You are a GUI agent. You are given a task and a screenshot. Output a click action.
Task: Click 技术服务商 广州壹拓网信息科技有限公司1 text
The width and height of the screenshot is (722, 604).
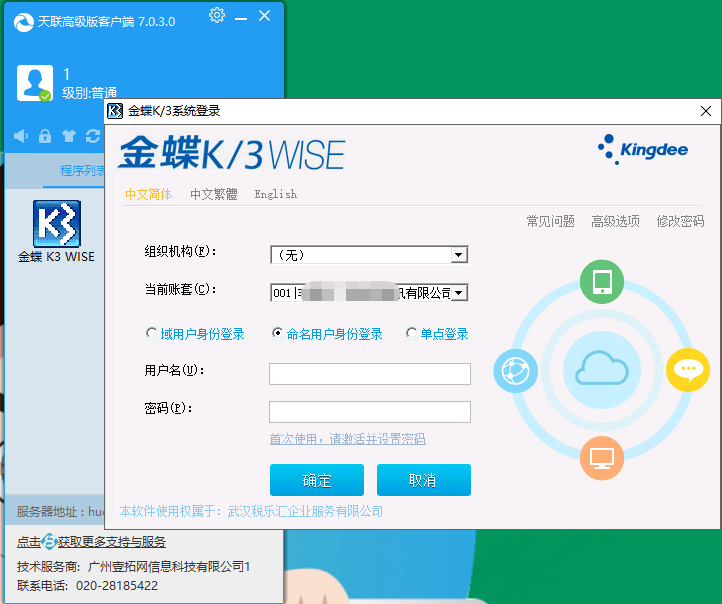point(134,566)
